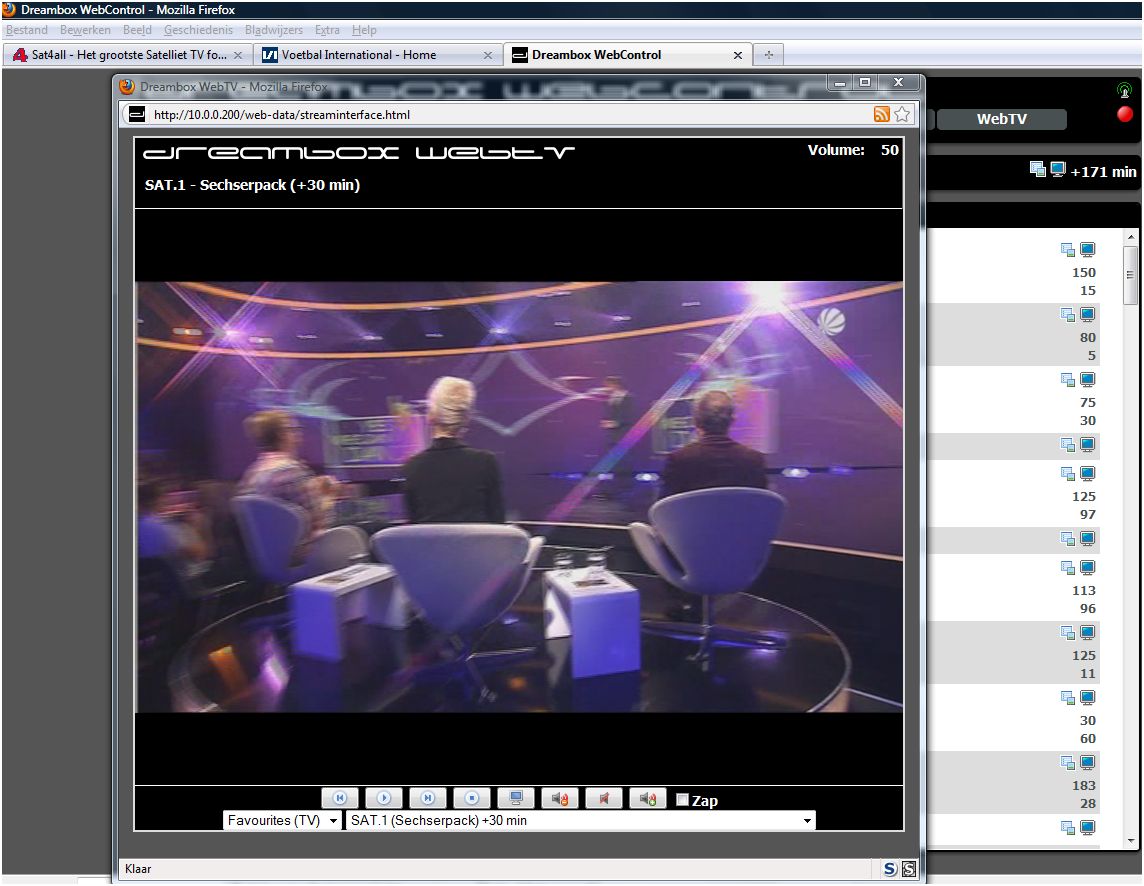Click the monitor icon beside +171 min
Image resolution: width=1144 pixels, height=886 pixels.
[x=1057, y=169]
